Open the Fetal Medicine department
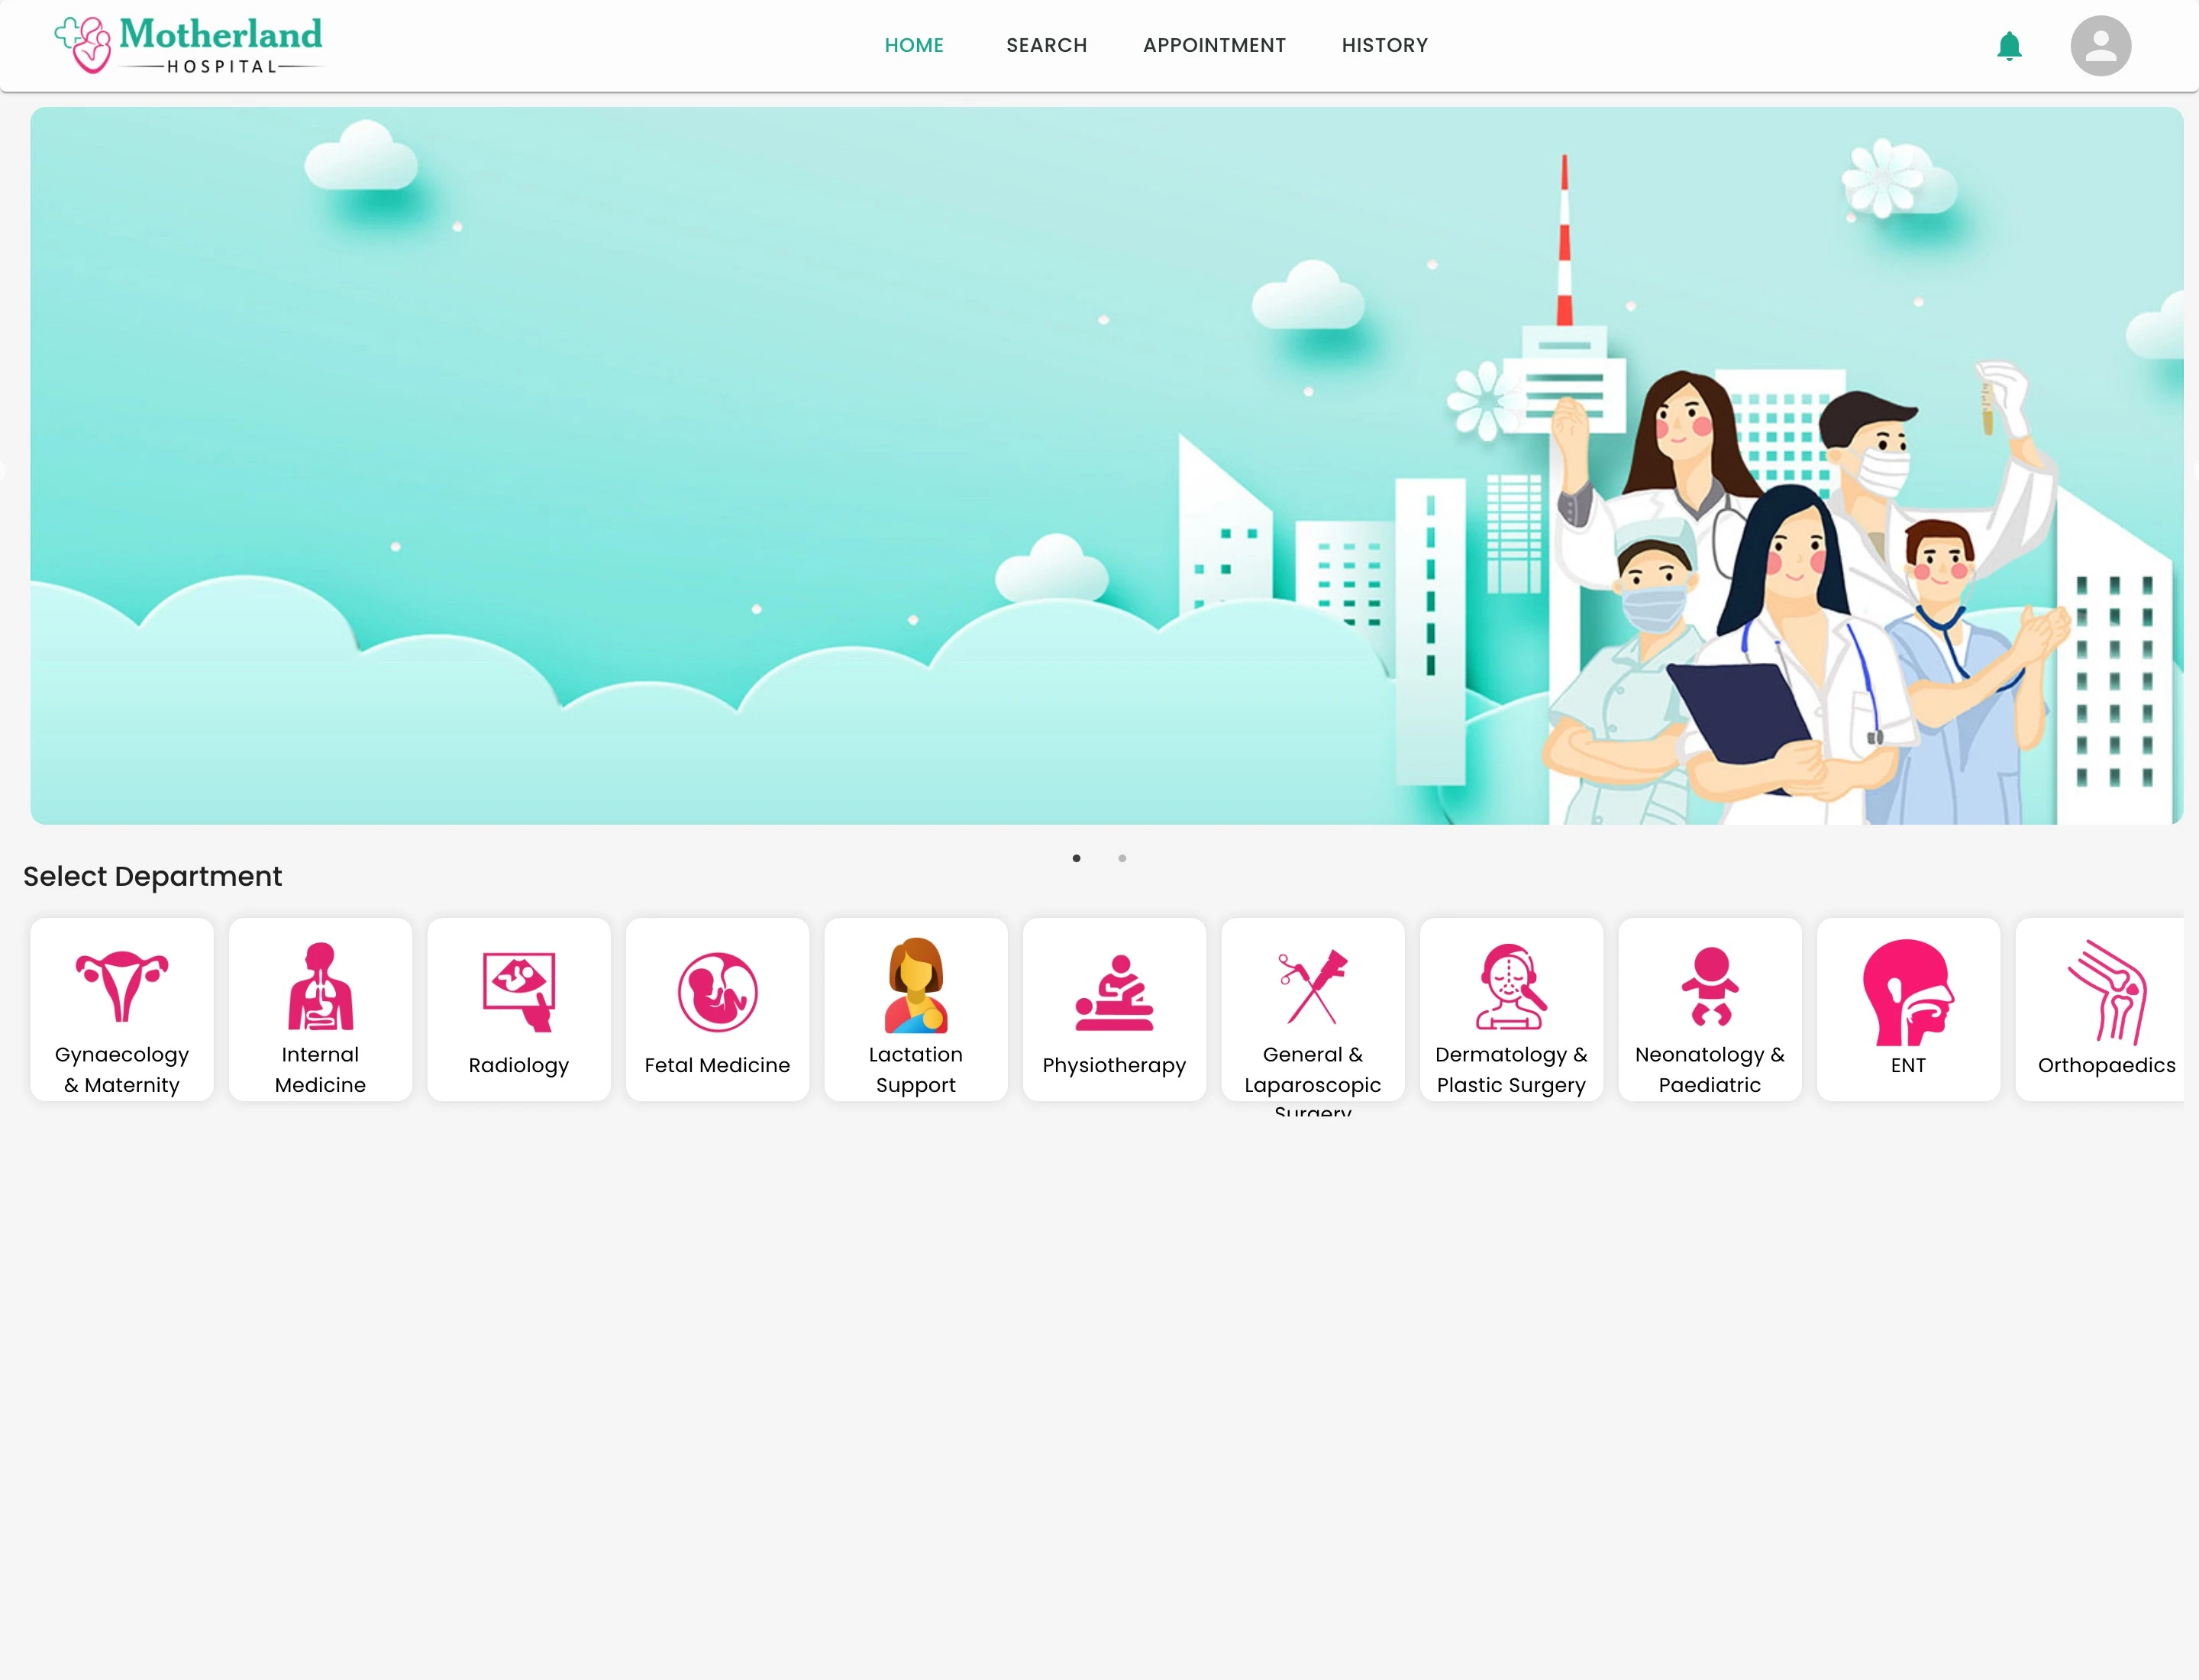The height and width of the screenshot is (1680, 2199). [x=717, y=1009]
